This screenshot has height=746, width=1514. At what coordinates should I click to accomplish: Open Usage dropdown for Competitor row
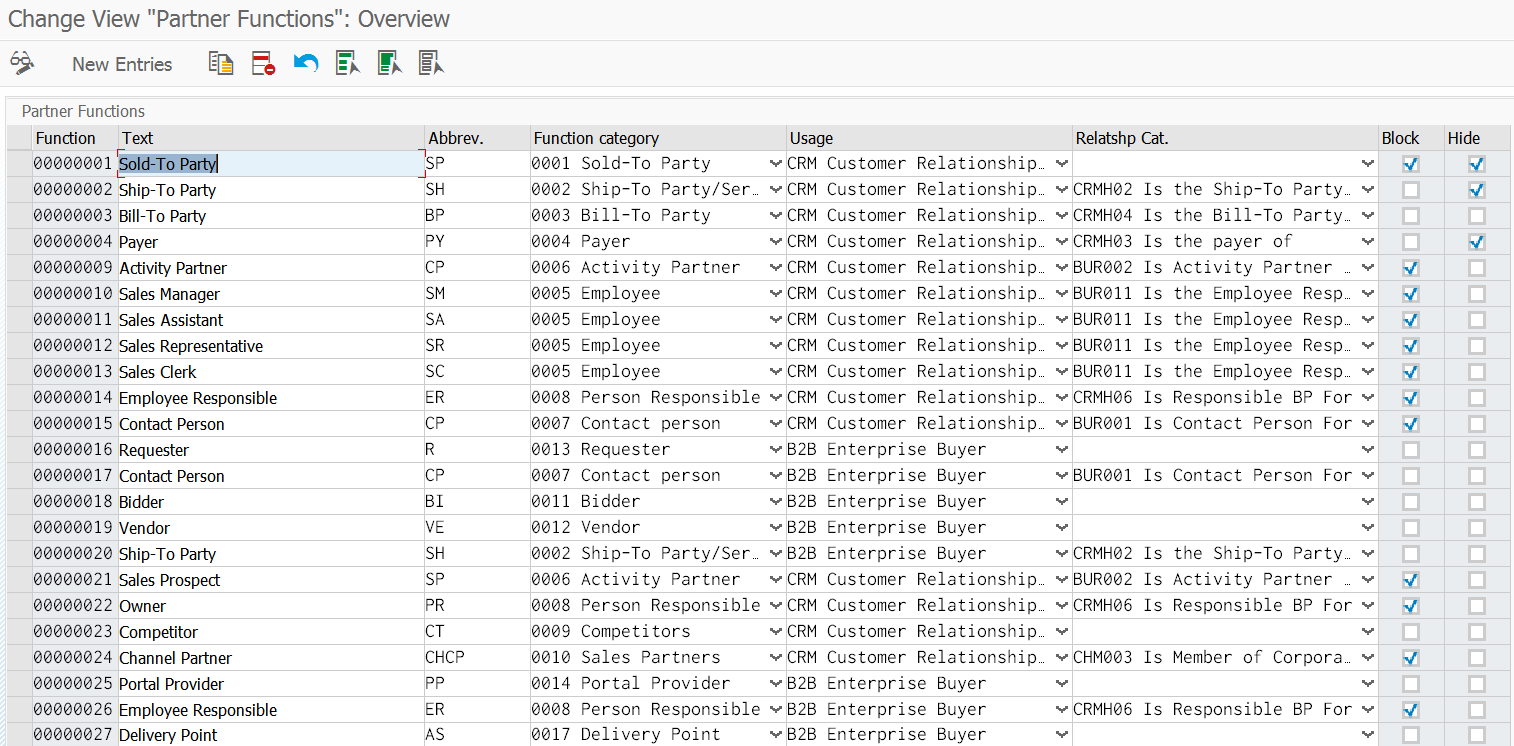(1062, 632)
